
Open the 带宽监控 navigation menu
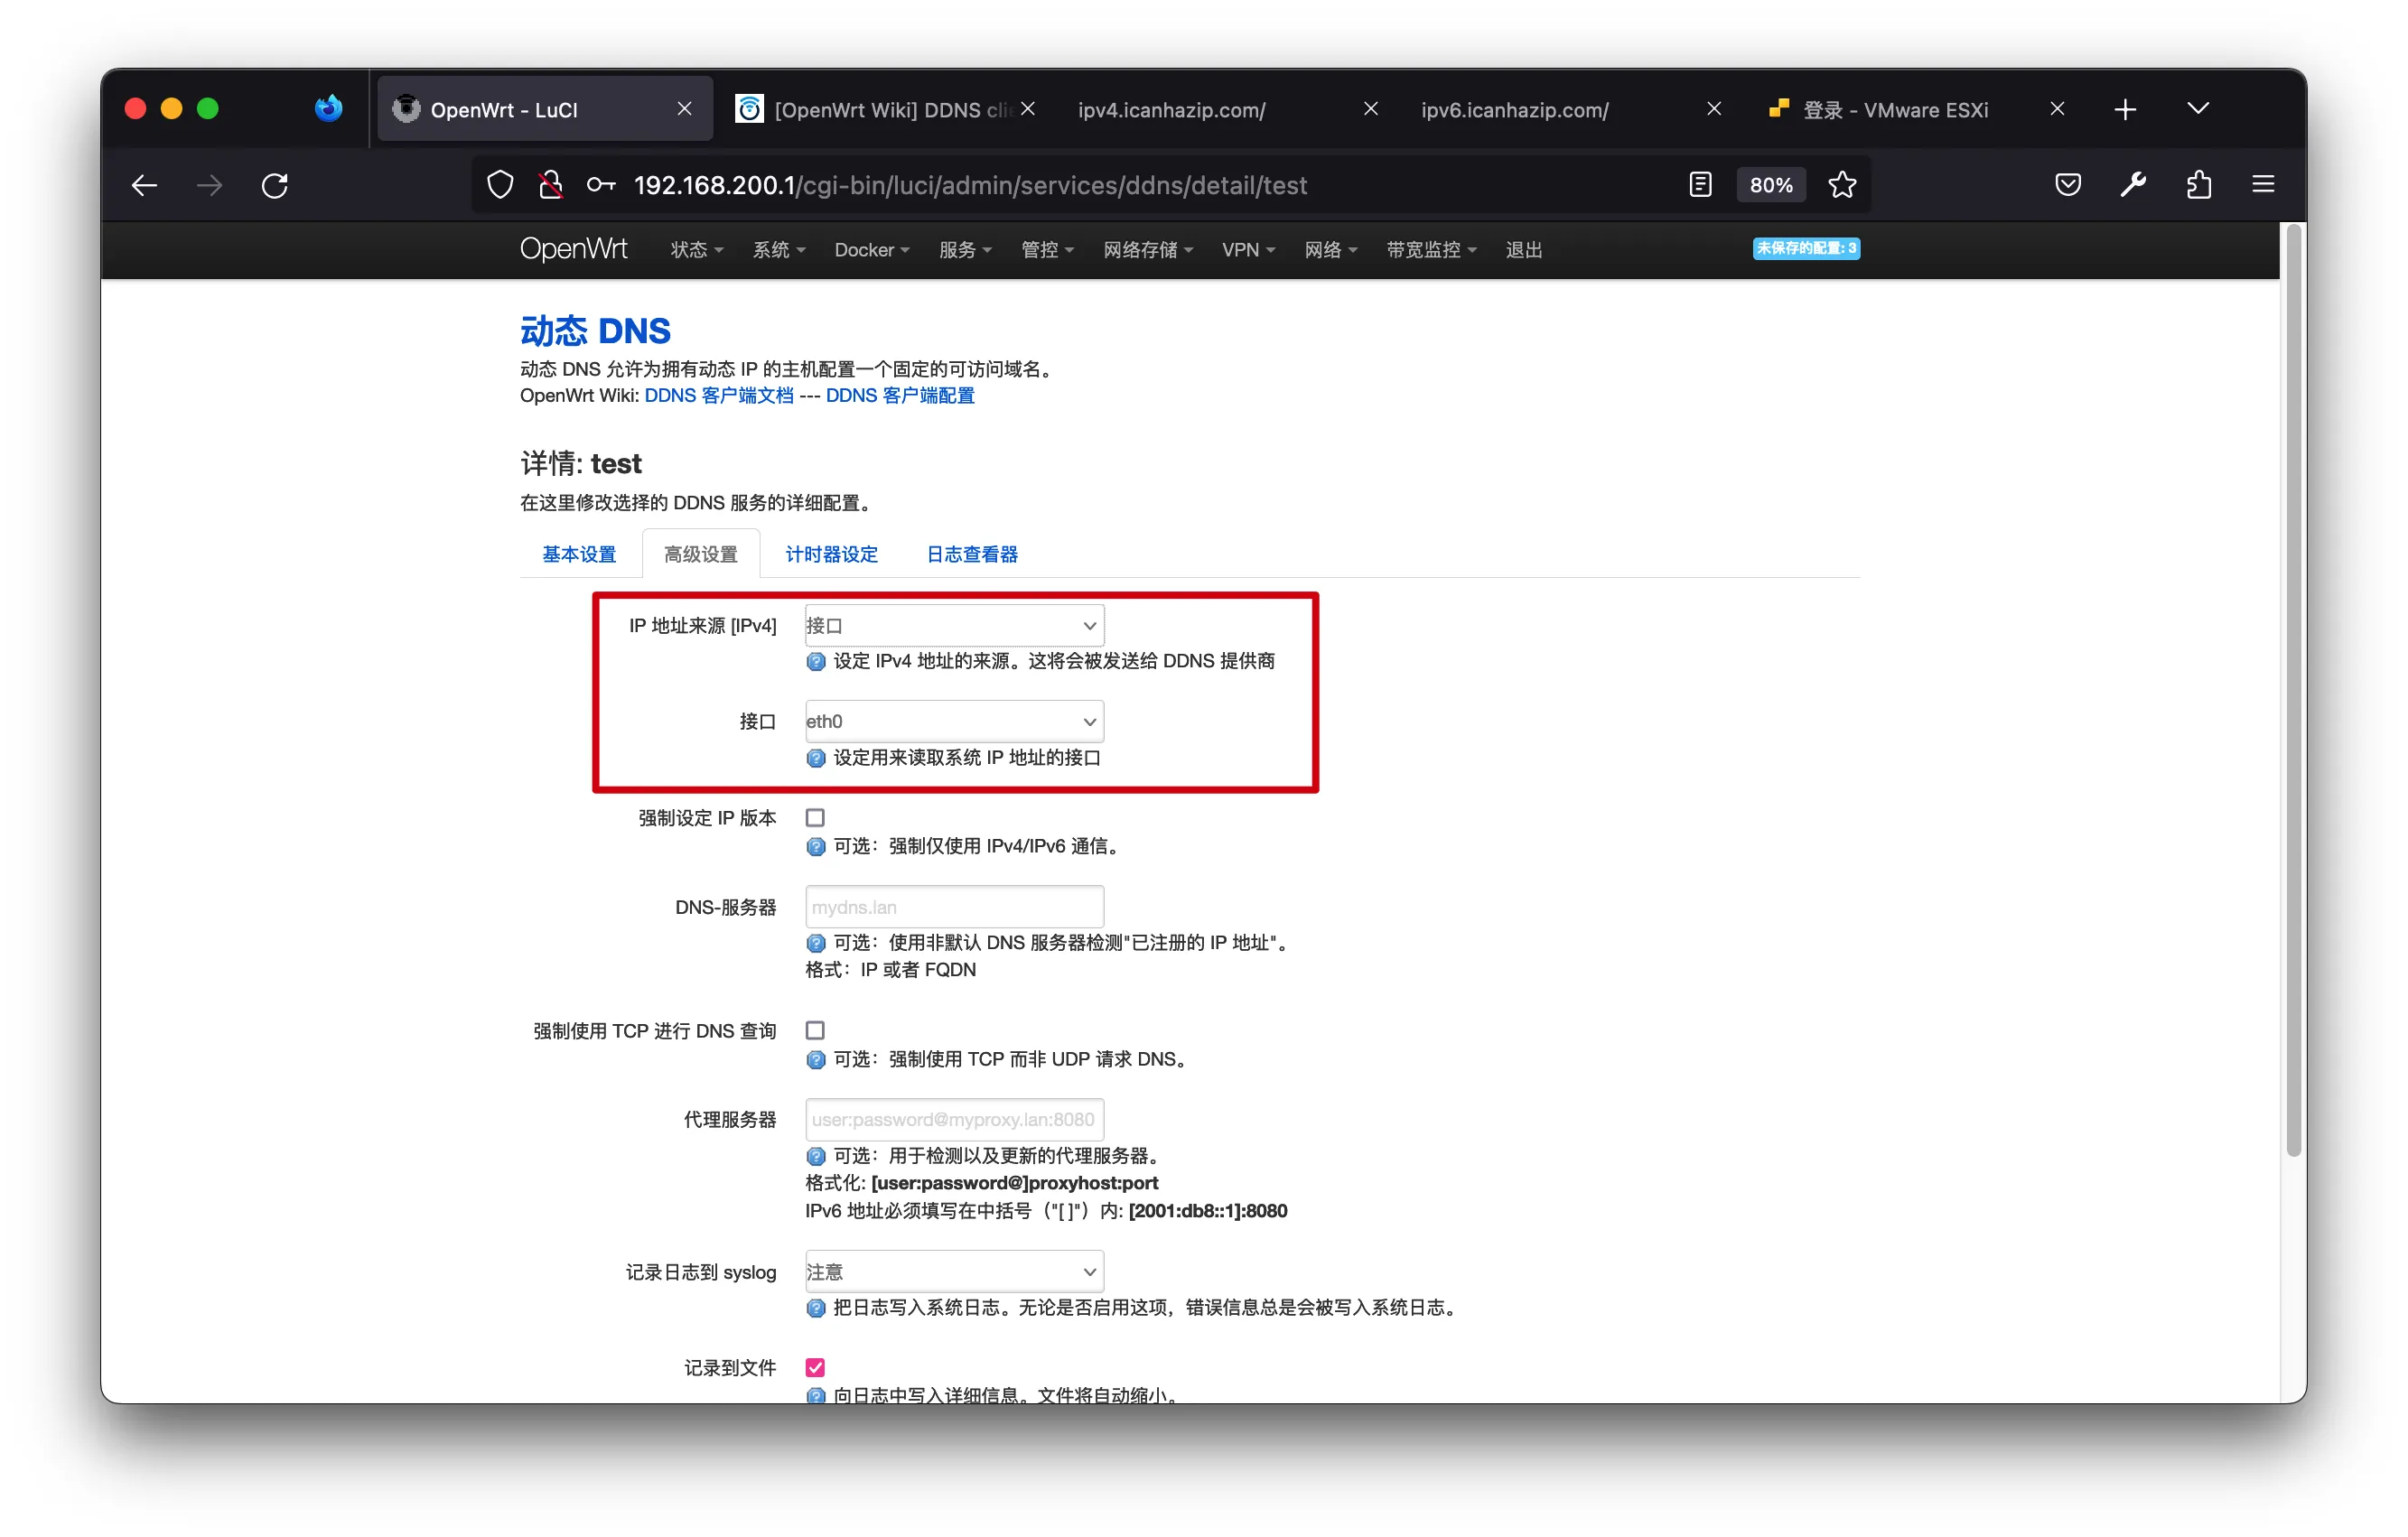[1430, 250]
